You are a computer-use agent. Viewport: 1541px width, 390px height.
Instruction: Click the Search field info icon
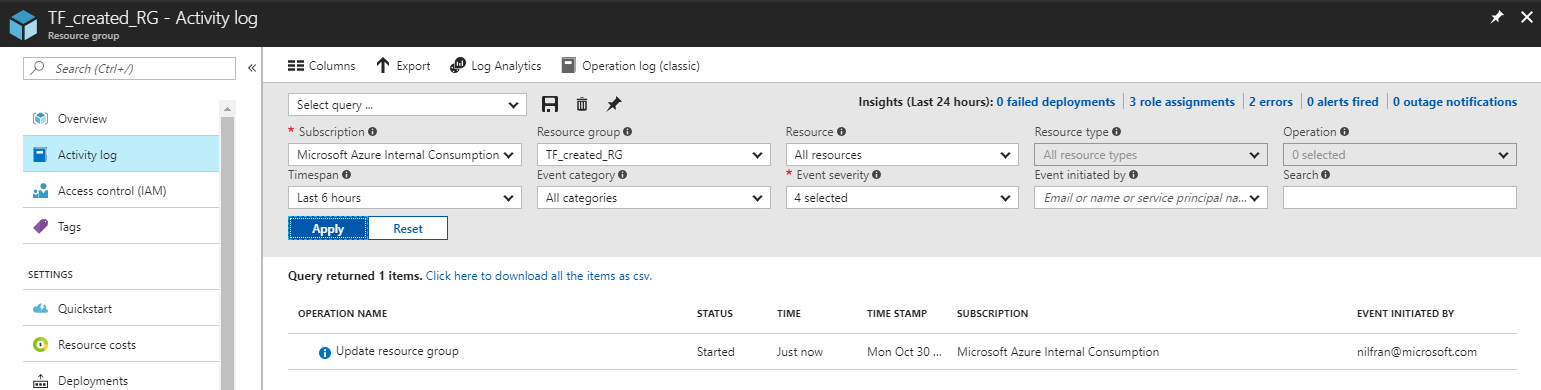tap(1325, 175)
